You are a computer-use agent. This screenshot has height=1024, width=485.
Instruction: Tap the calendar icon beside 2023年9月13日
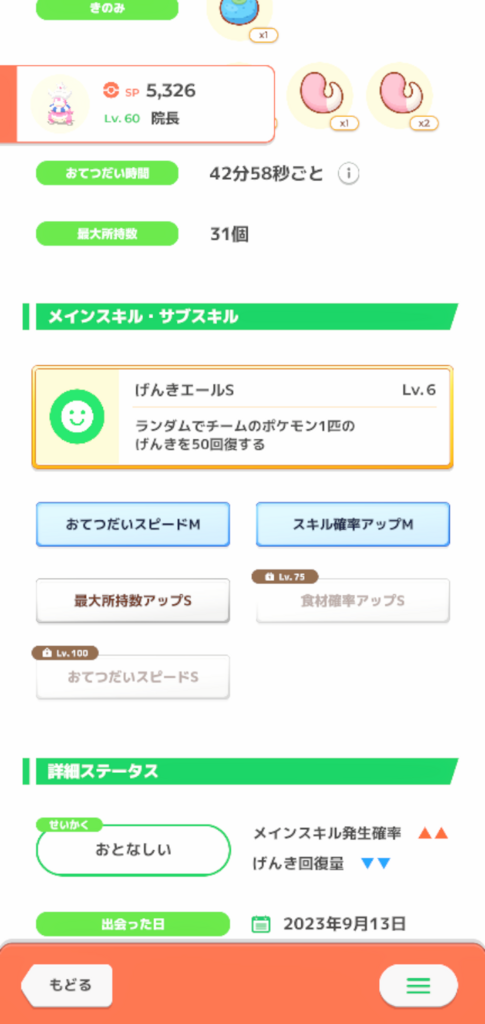261,924
